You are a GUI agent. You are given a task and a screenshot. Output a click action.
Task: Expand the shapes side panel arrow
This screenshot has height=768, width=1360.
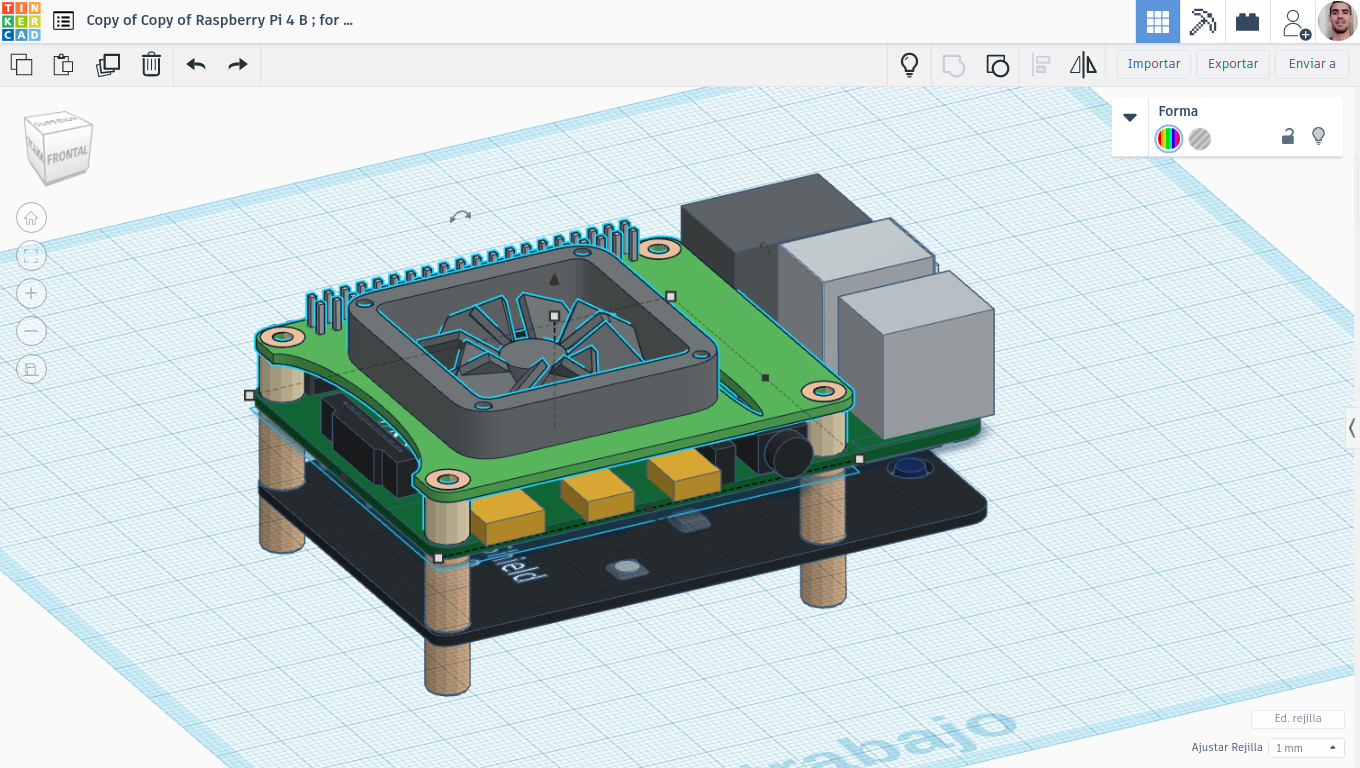[1352, 428]
